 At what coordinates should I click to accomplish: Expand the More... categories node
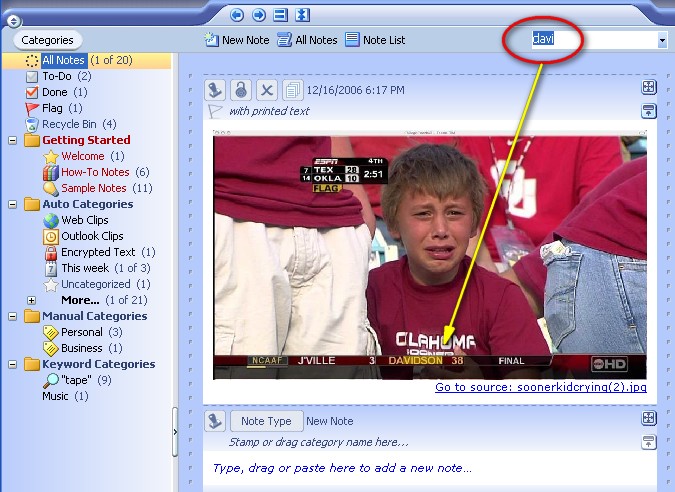point(31,300)
